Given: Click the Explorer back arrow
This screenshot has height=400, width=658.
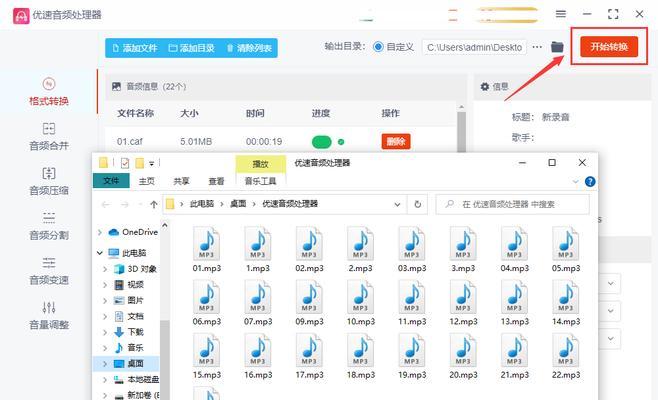Looking at the screenshot, I should point(106,204).
